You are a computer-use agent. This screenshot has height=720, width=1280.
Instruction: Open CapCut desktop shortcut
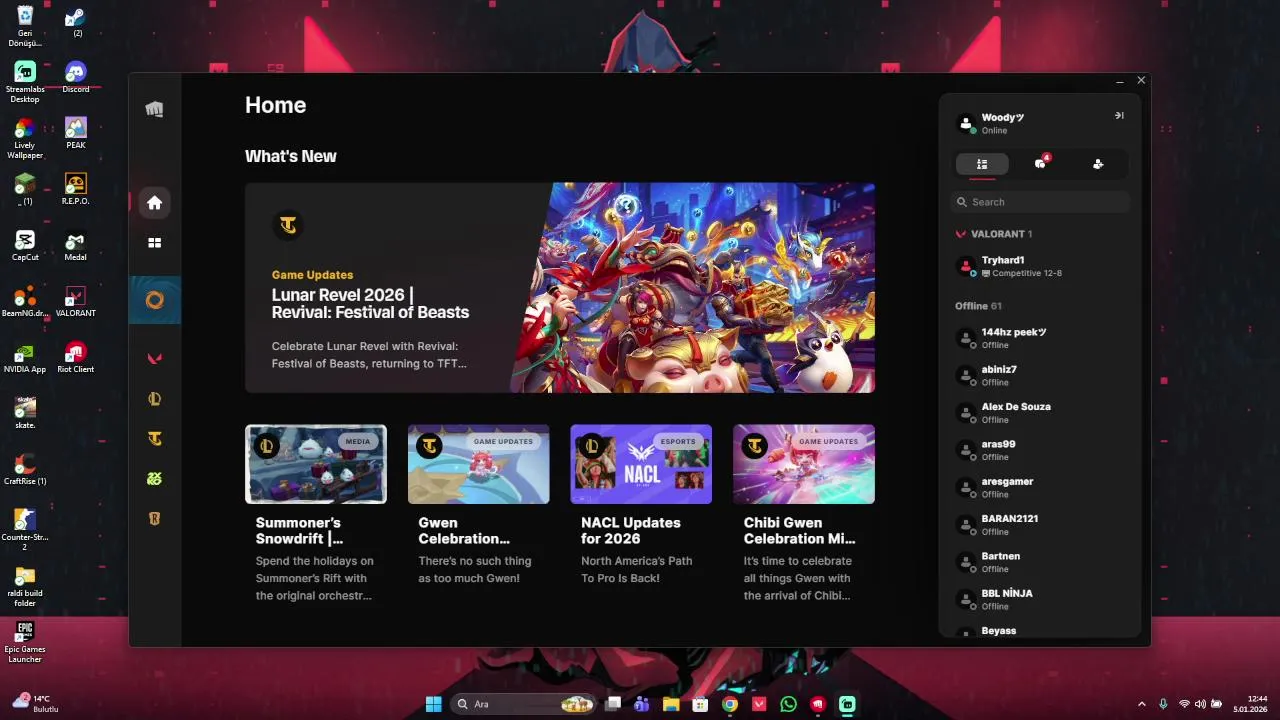[25, 245]
